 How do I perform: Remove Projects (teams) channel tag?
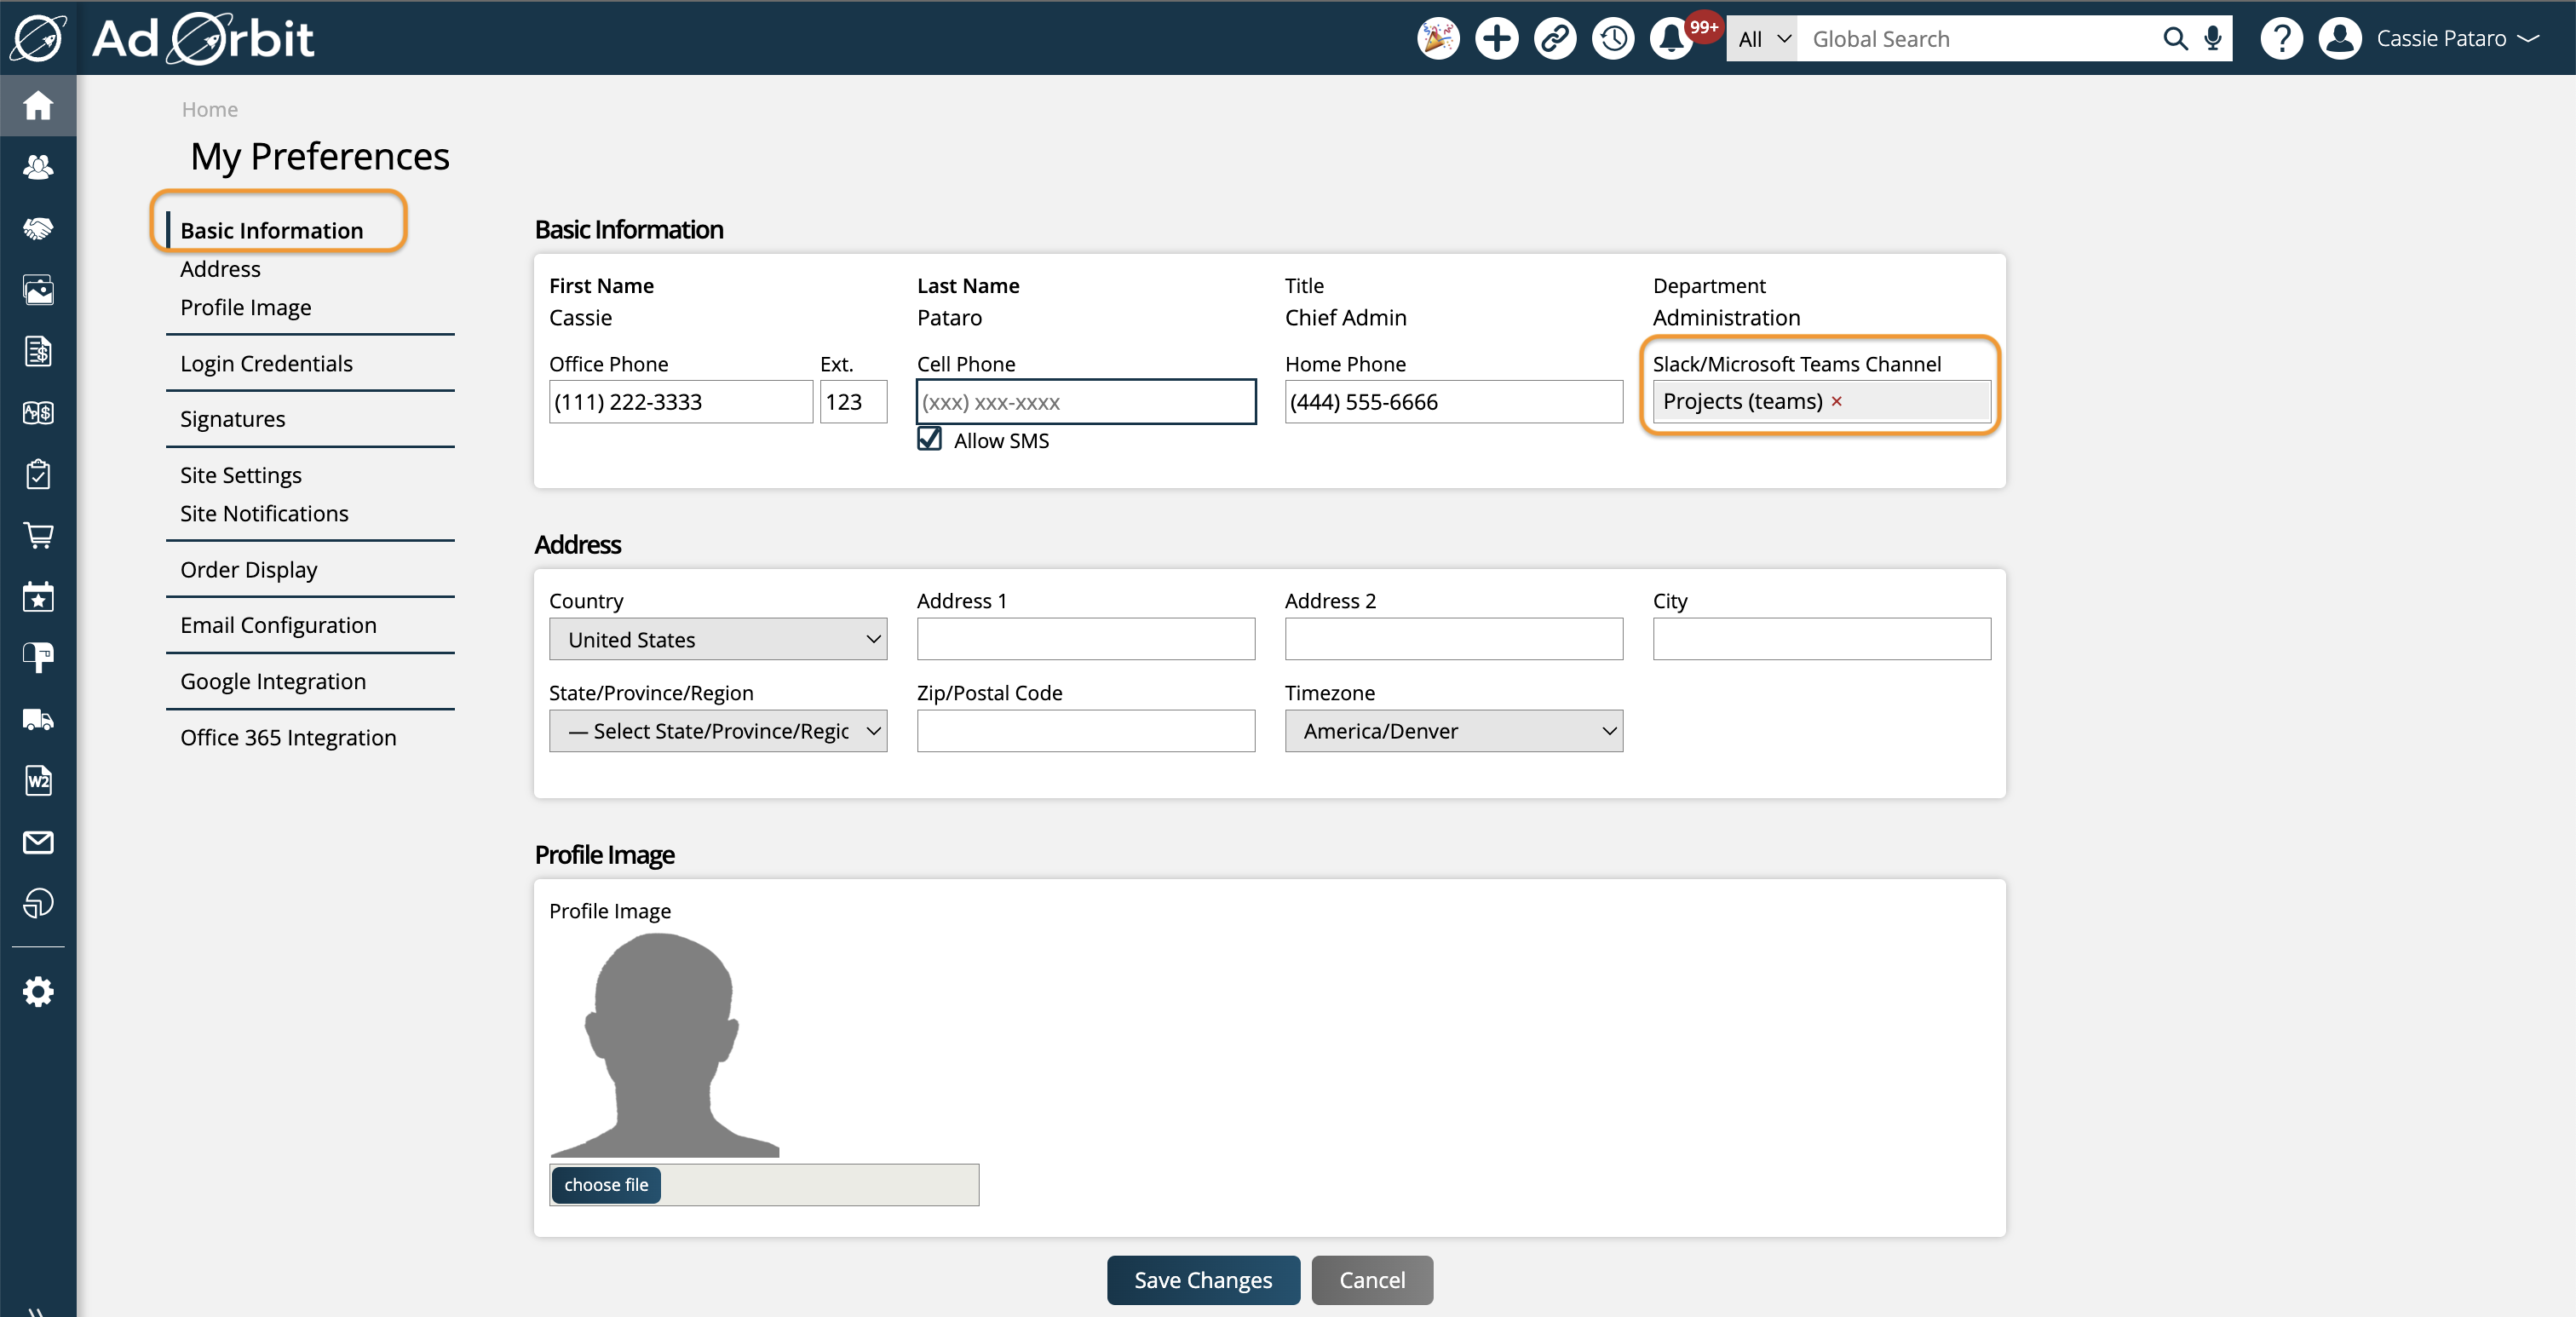(x=1836, y=401)
